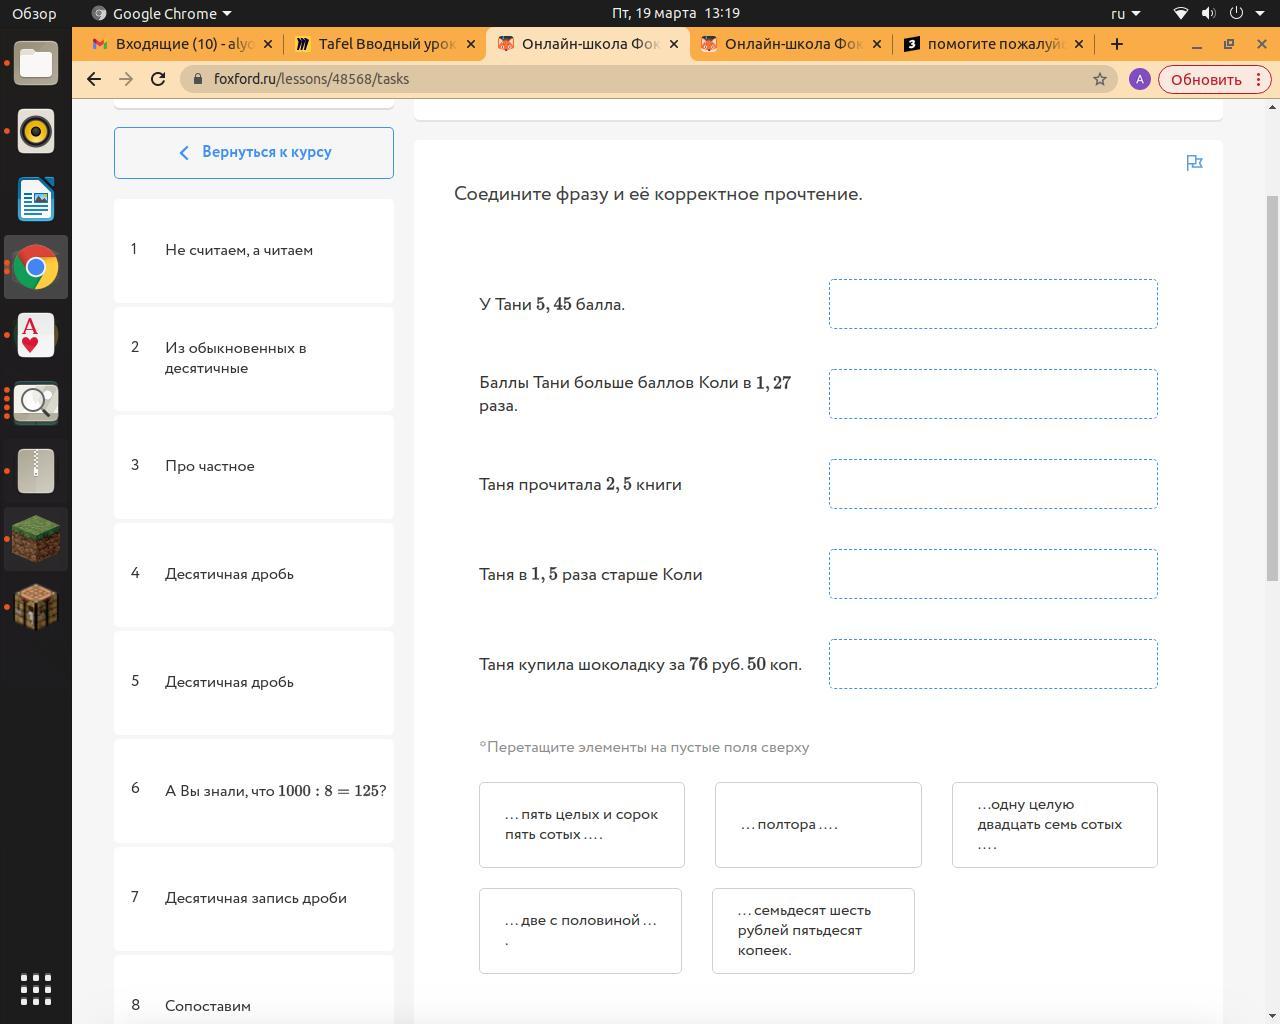Reload the current page

click(158, 79)
